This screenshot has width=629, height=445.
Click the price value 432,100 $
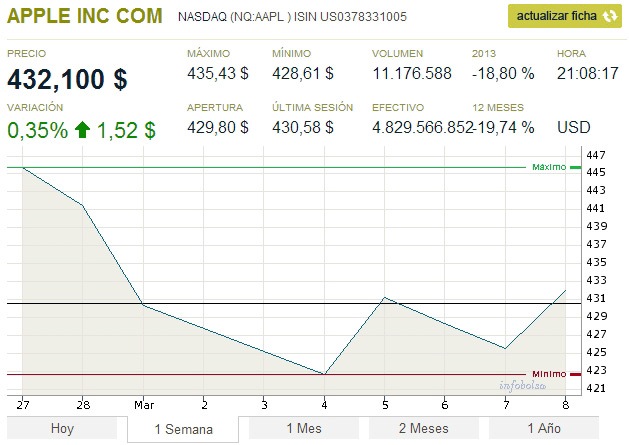[67, 79]
